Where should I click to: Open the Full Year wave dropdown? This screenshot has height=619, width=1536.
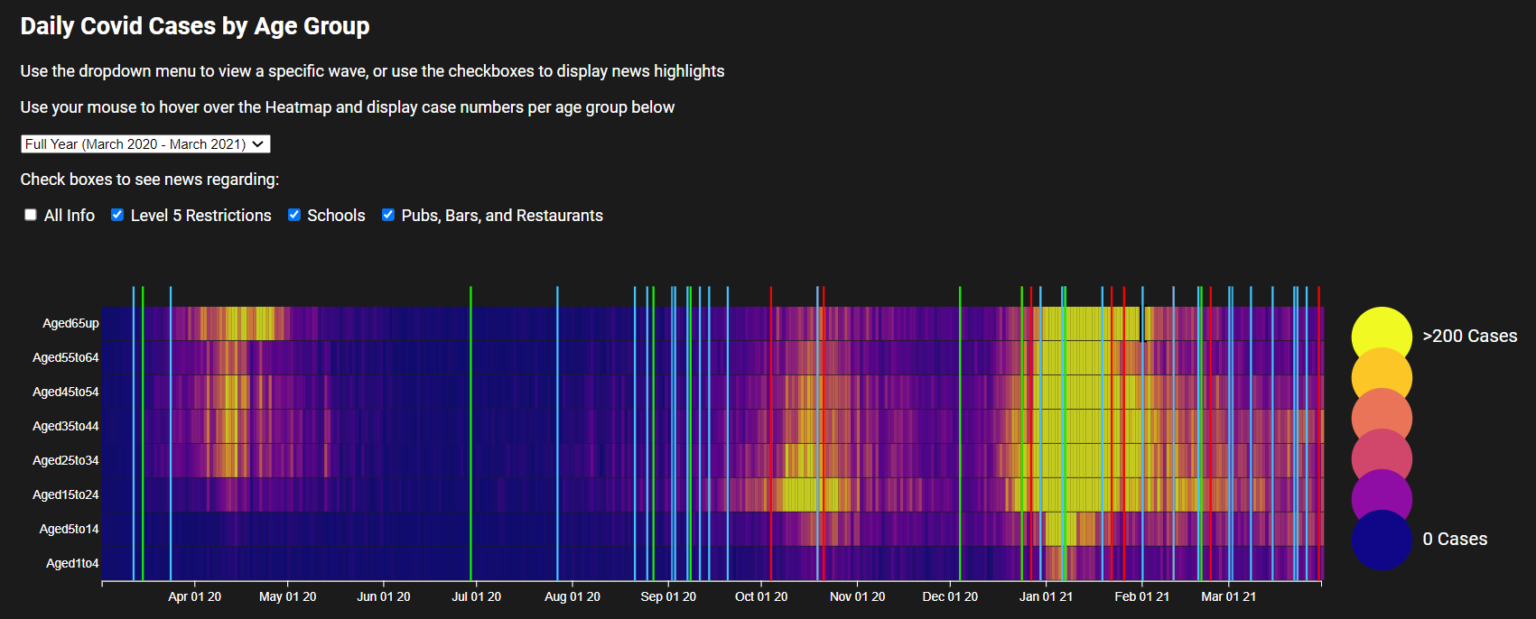pos(145,144)
